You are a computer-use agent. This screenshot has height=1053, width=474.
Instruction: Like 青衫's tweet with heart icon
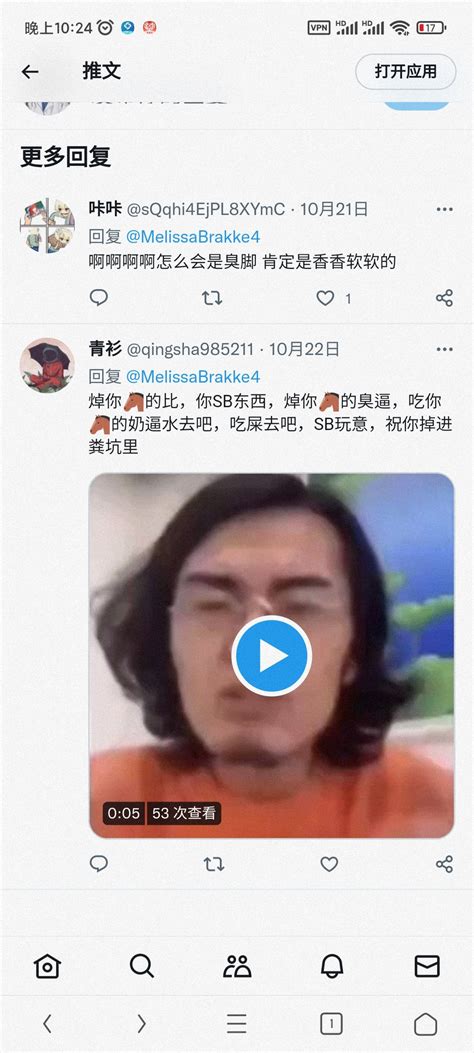click(x=329, y=864)
